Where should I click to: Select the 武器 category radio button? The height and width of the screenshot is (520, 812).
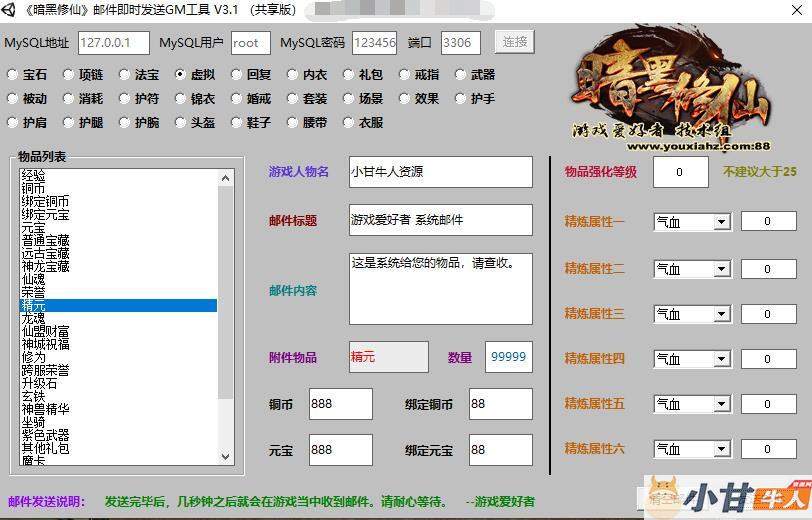tap(460, 75)
